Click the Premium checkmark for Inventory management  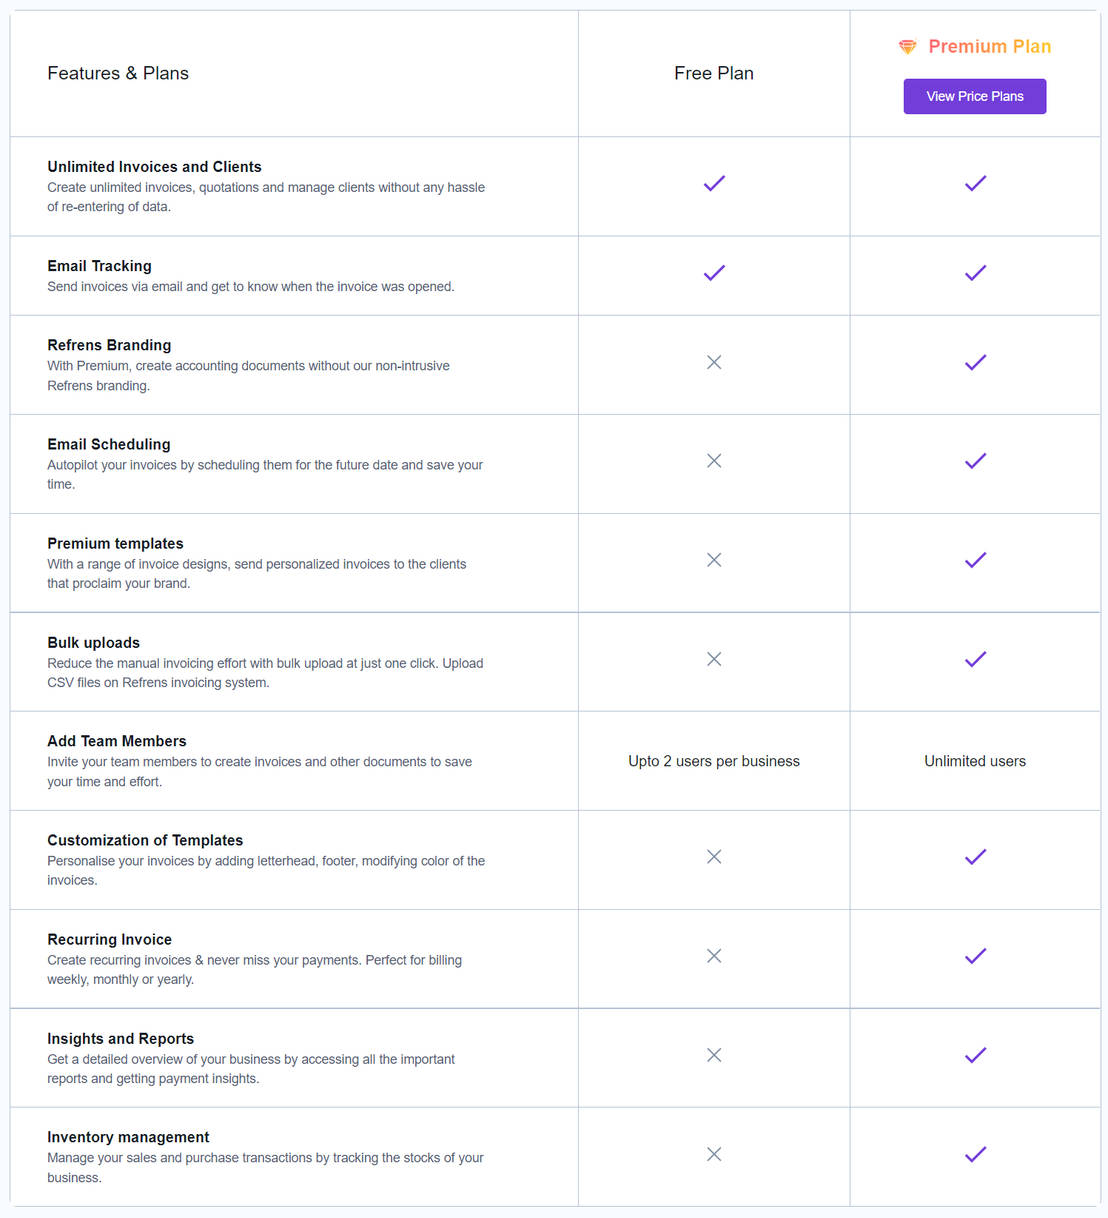975,1154
